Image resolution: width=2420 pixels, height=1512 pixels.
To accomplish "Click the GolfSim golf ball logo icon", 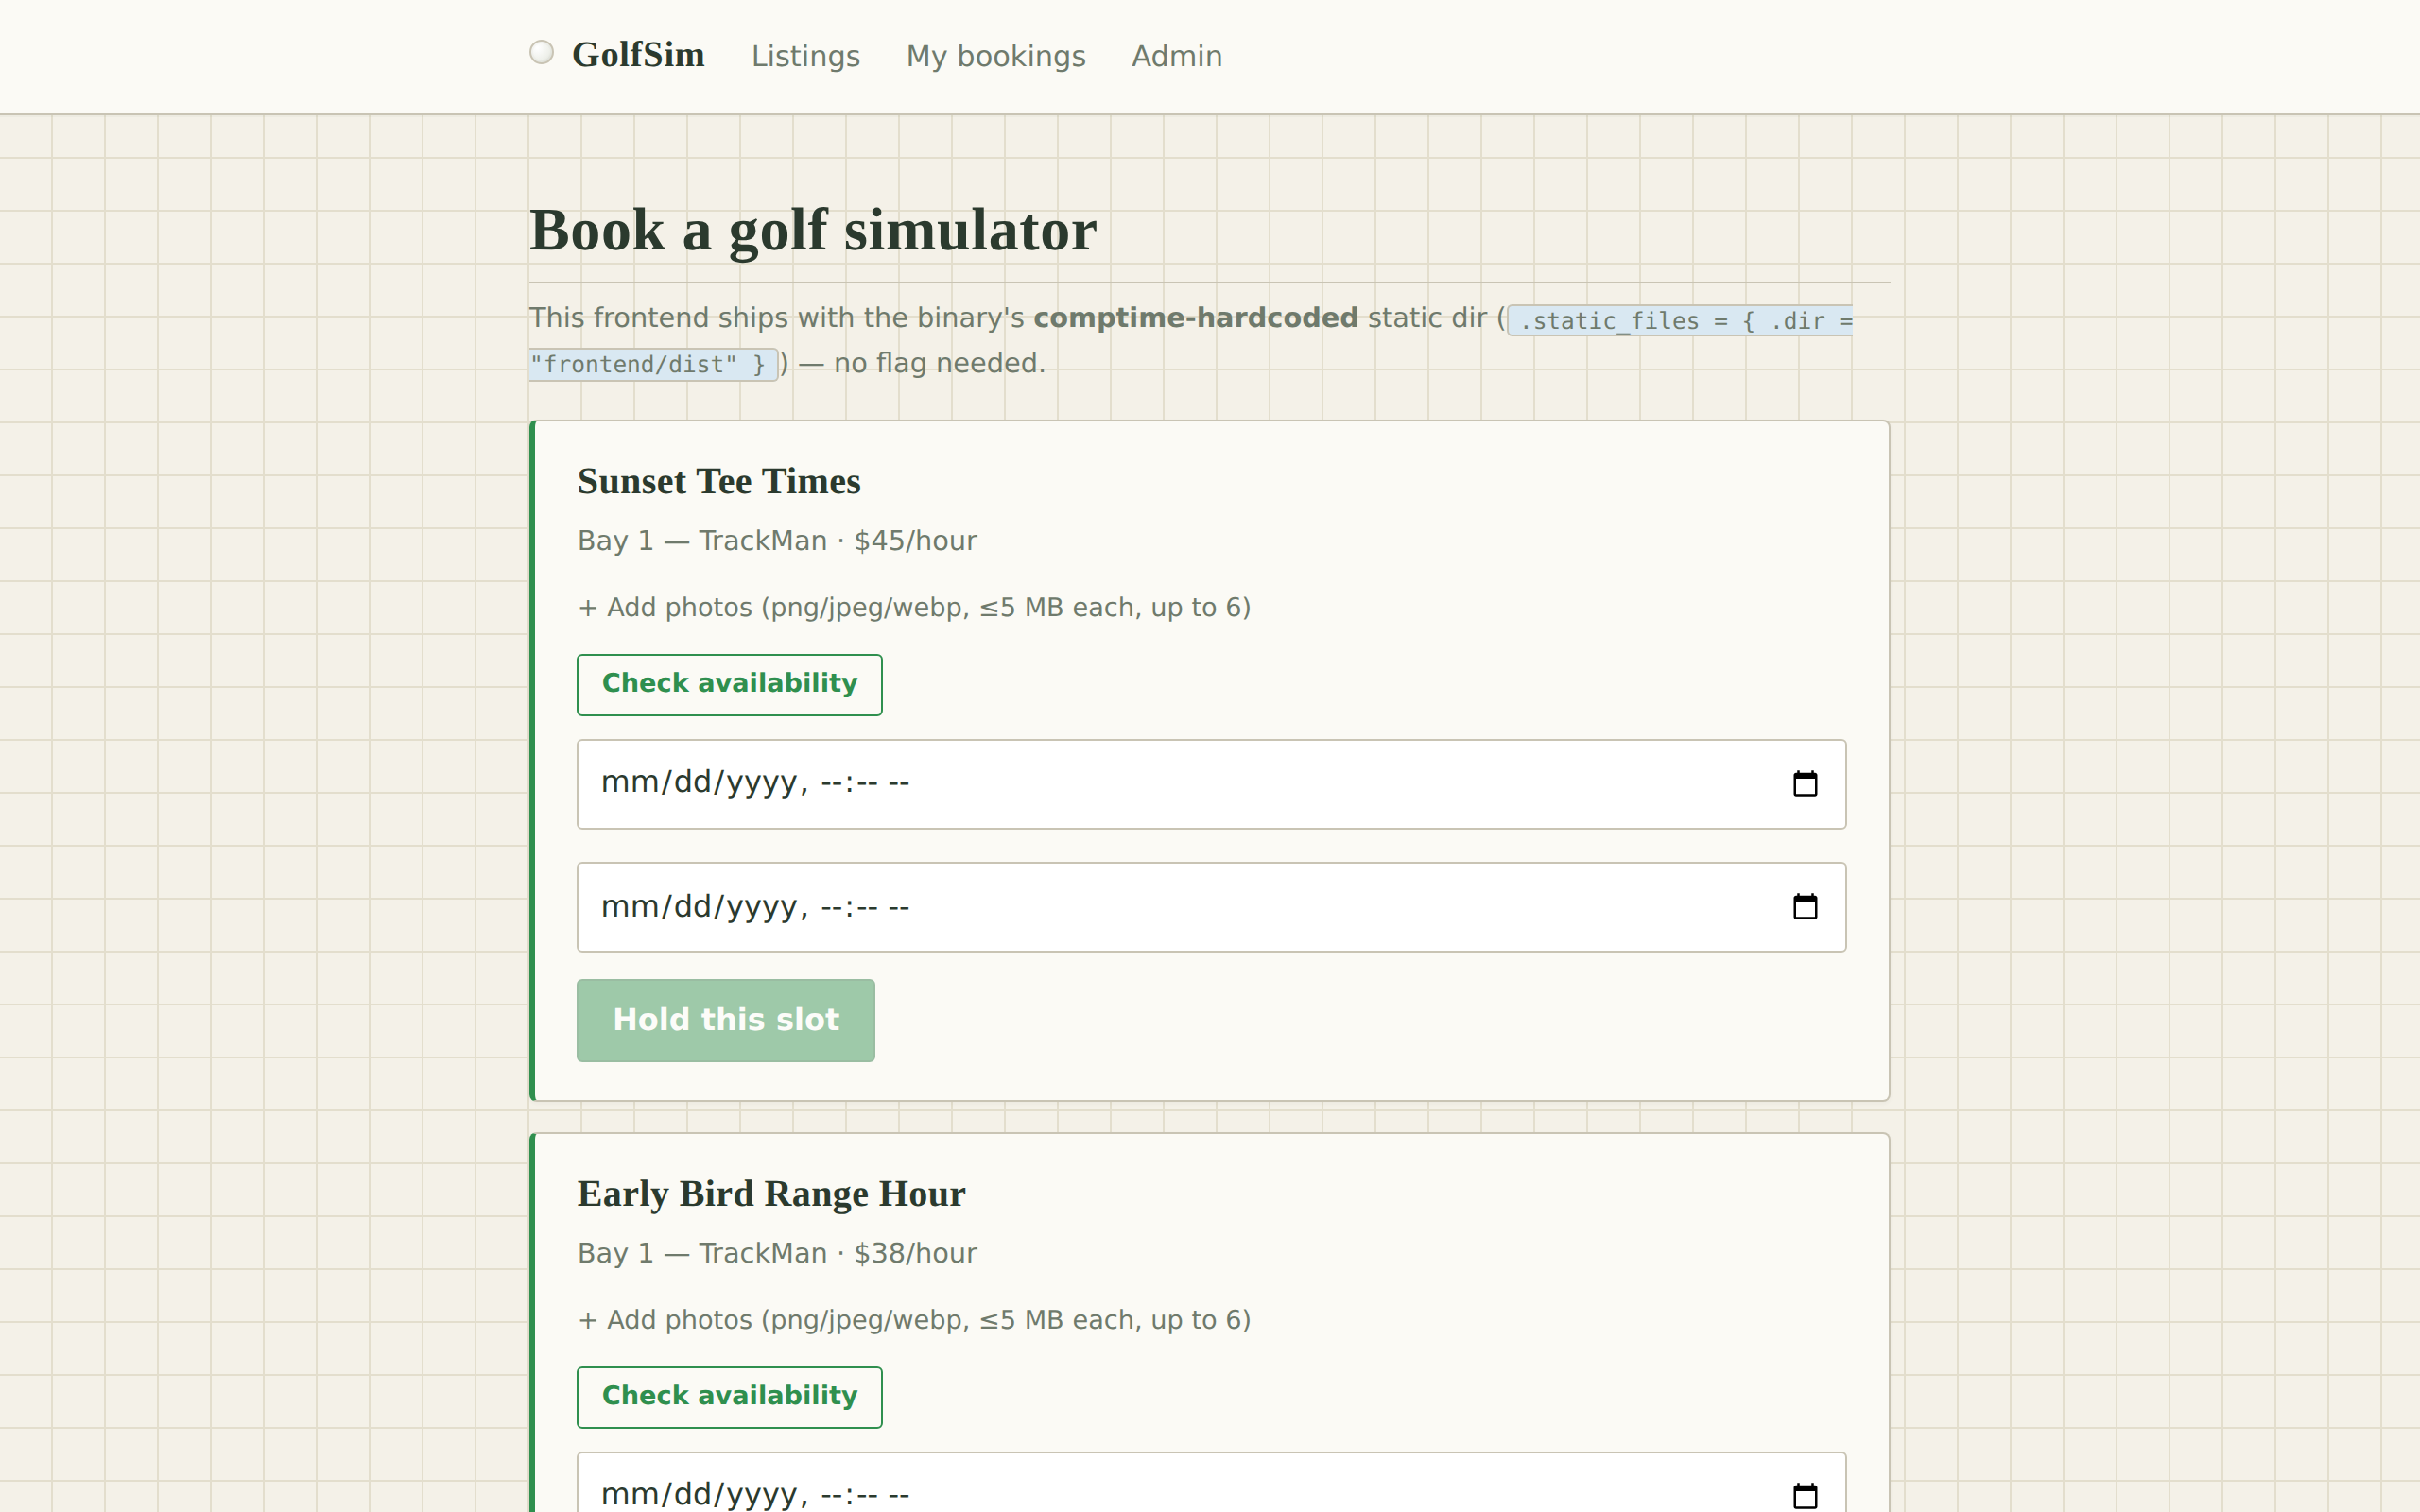I will (541, 52).
